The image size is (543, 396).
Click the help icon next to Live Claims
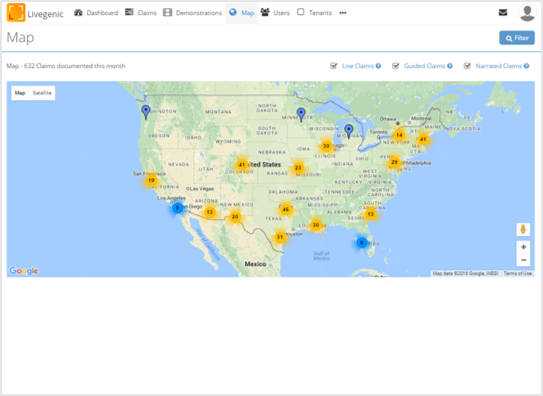379,66
